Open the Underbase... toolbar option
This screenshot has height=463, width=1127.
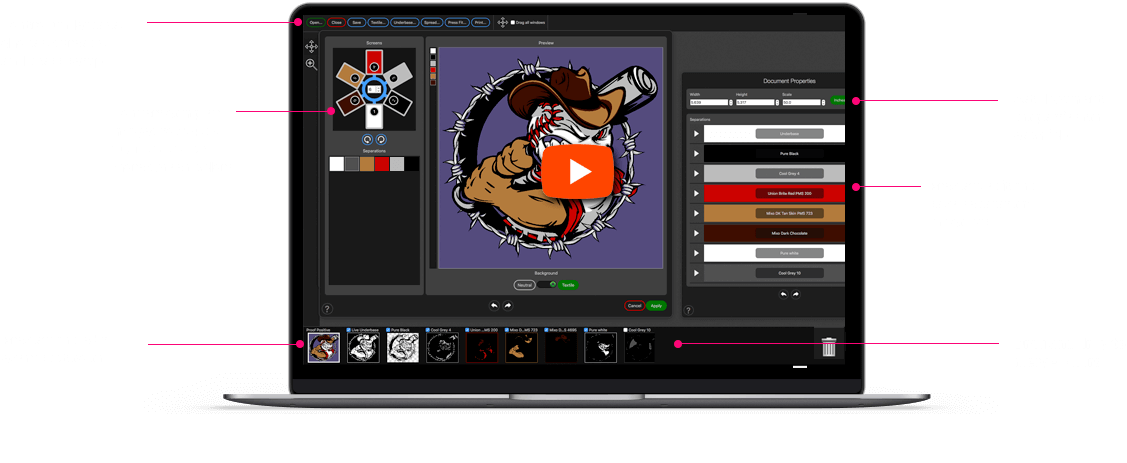[x=404, y=22]
